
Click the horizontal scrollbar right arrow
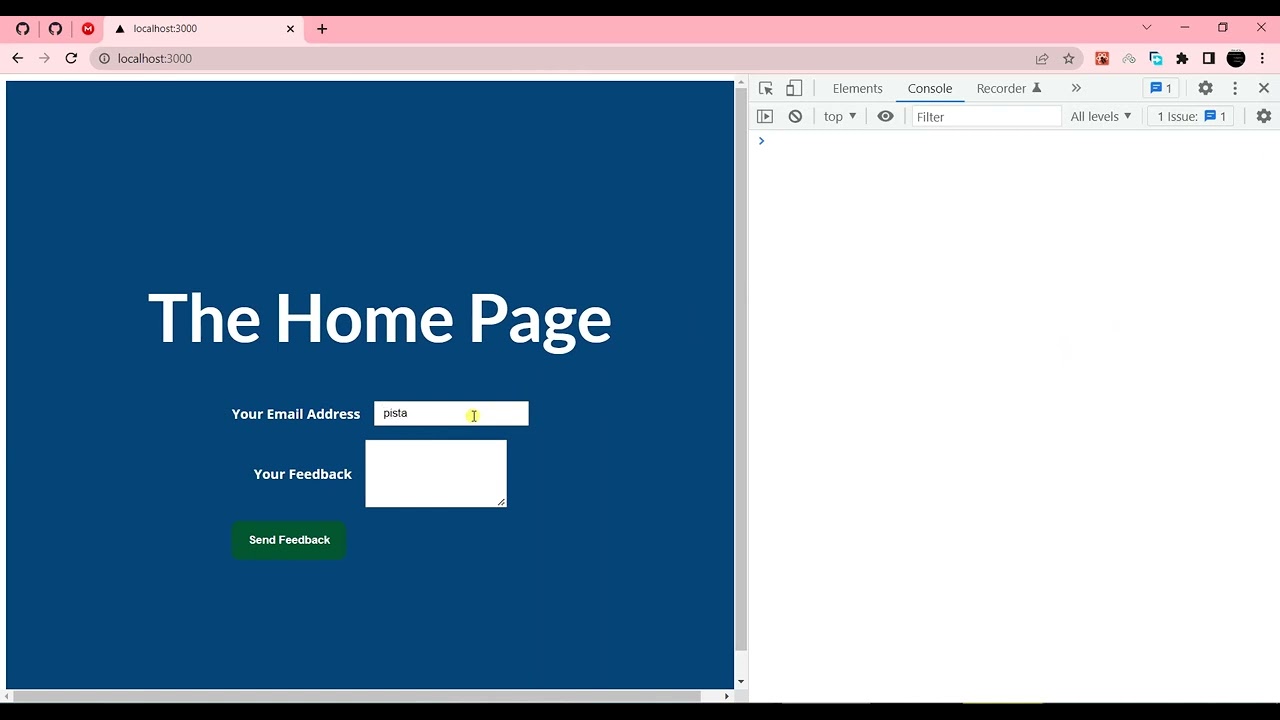tap(727, 696)
